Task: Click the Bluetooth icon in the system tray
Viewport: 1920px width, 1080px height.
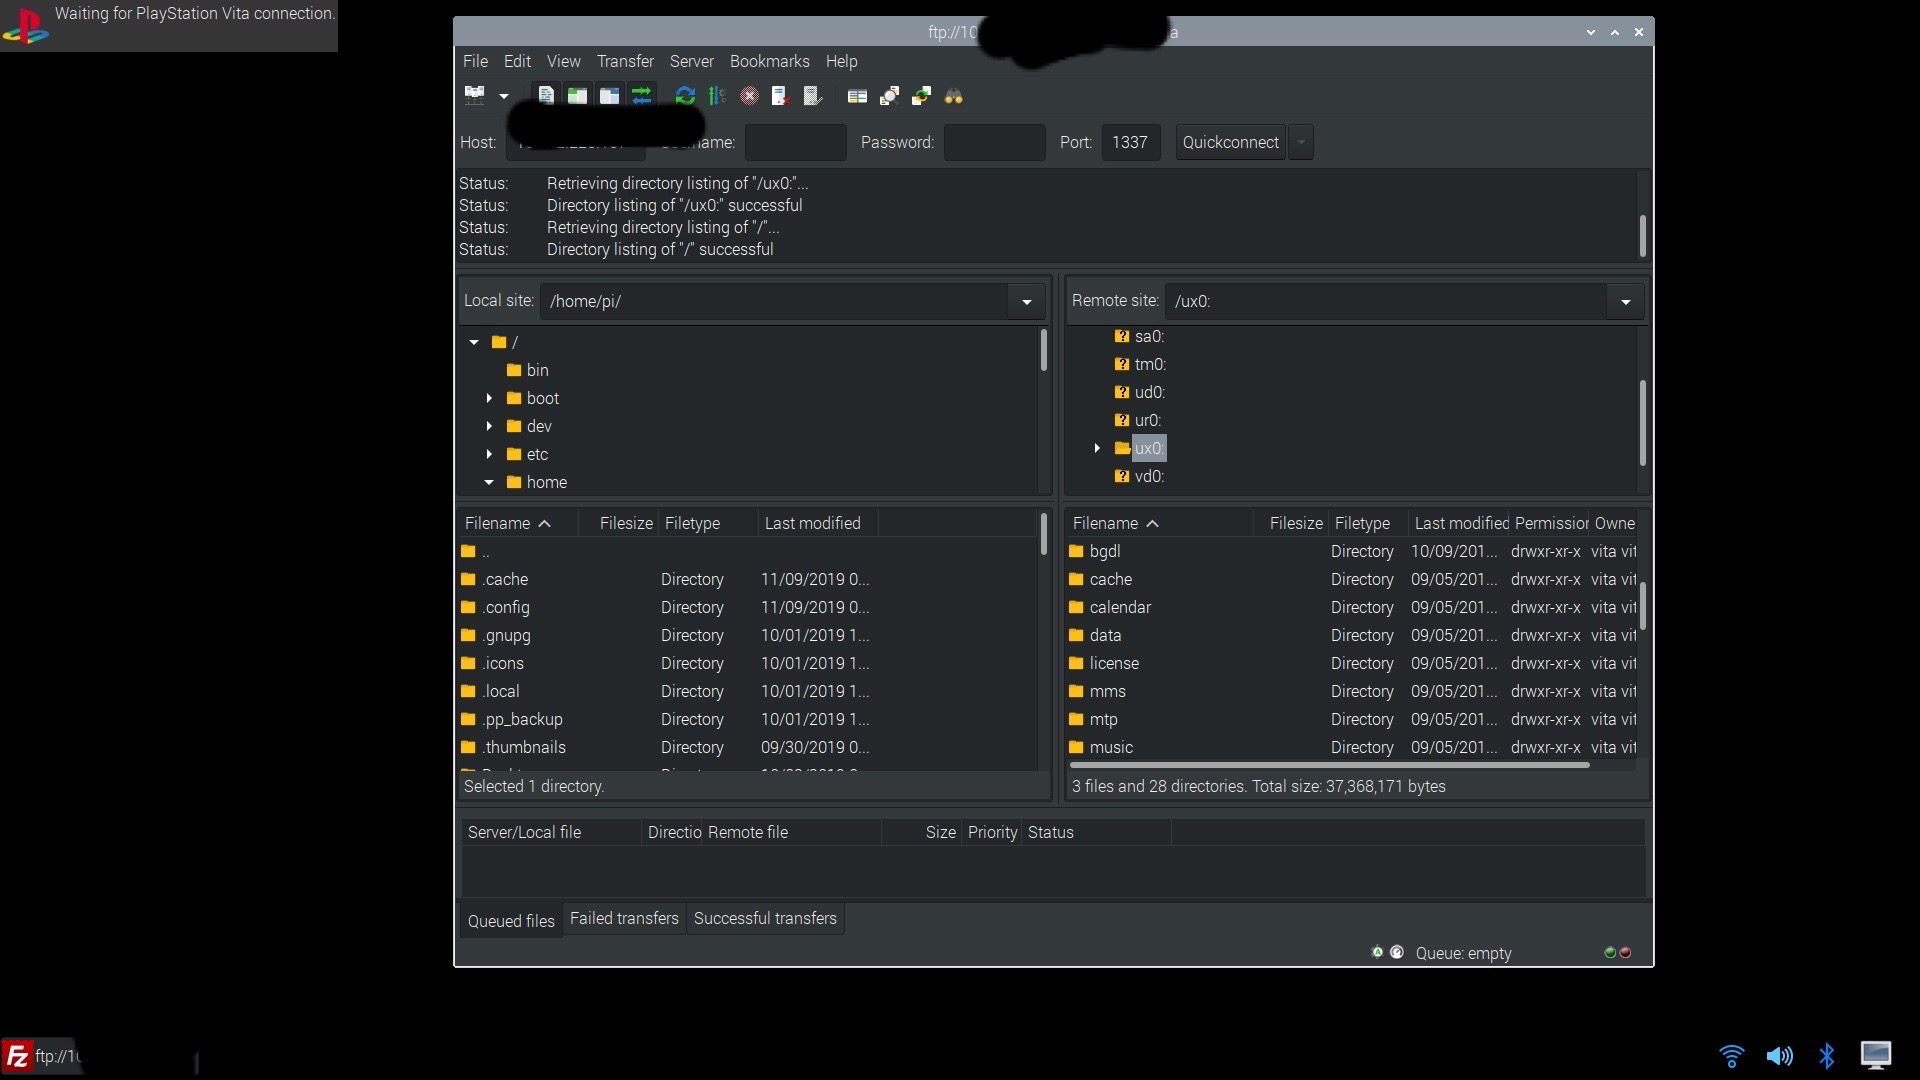Action: [1827, 1056]
